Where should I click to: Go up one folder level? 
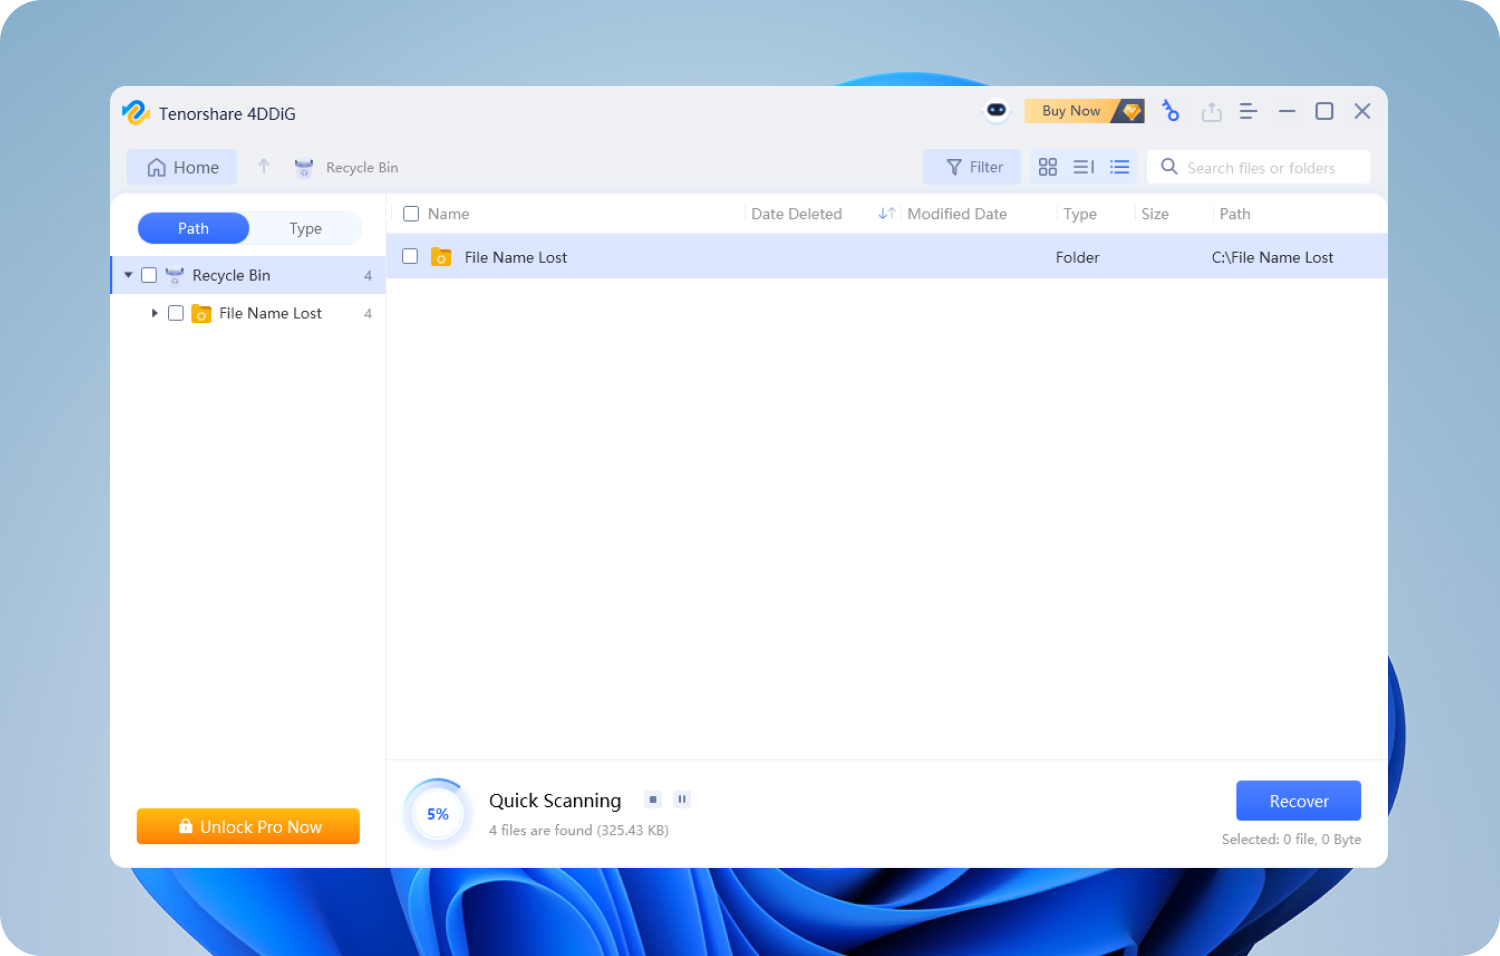point(264,167)
